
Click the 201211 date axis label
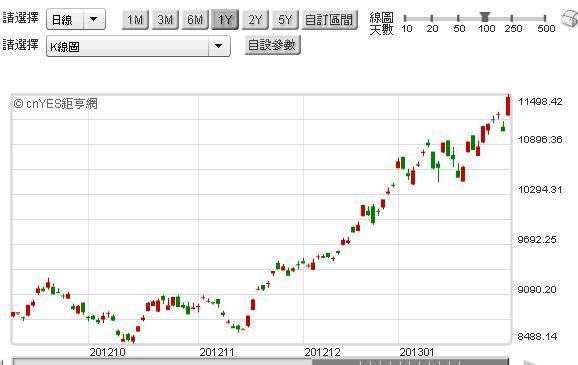217,352
